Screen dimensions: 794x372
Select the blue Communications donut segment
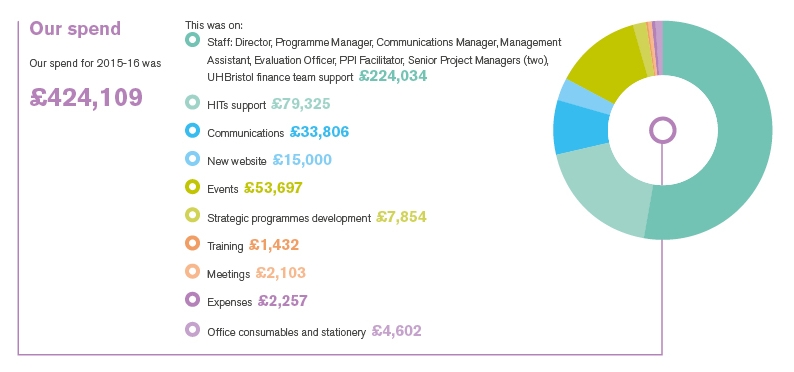coord(580,128)
